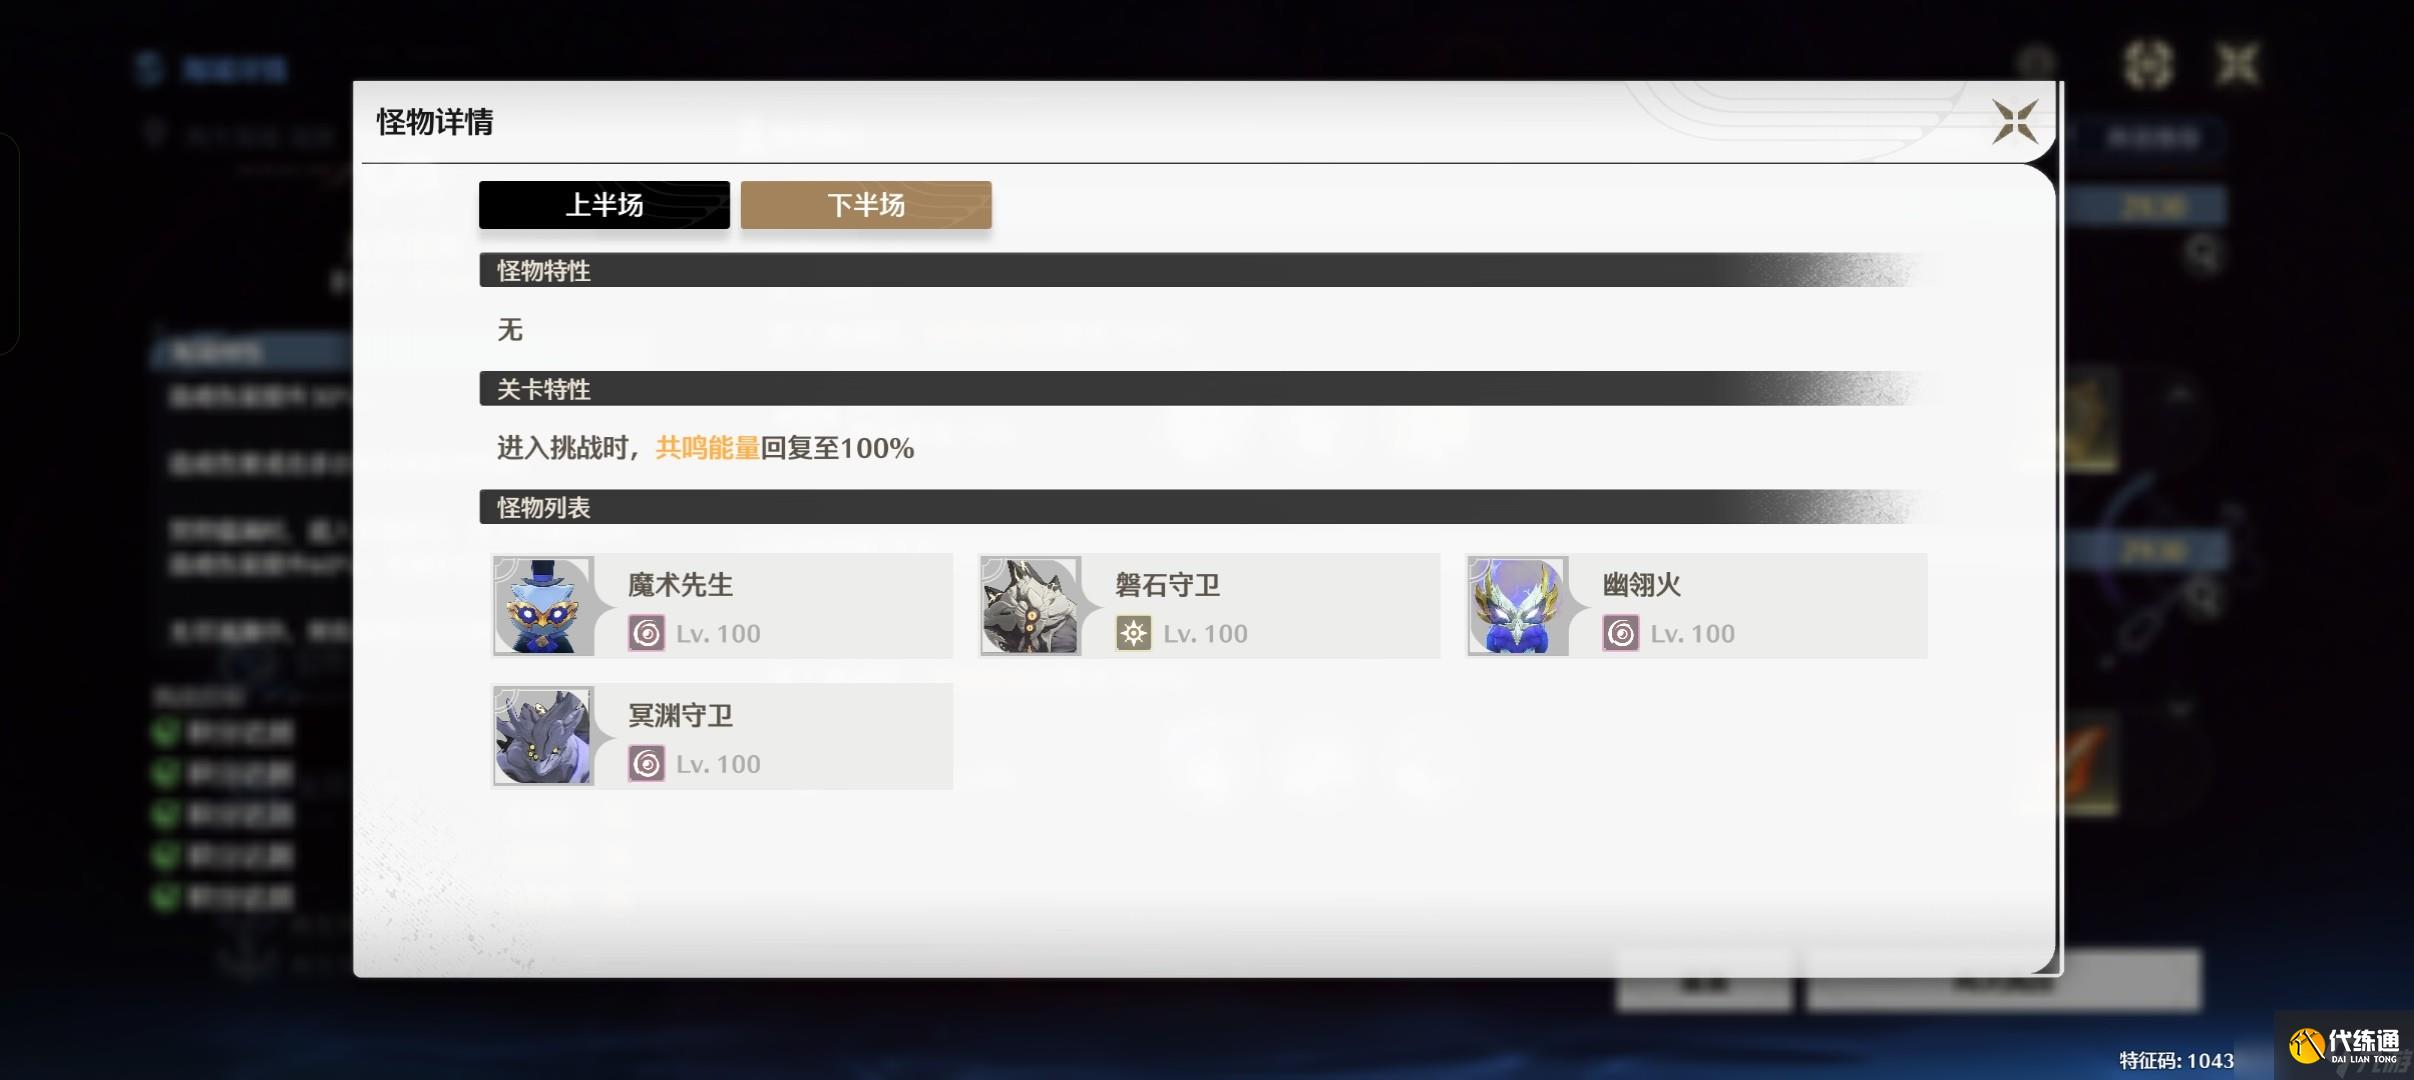Screen dimensions: 2414x1080
Task: Open the 魔术先生 monster portrait
Action: coord(543,606)
